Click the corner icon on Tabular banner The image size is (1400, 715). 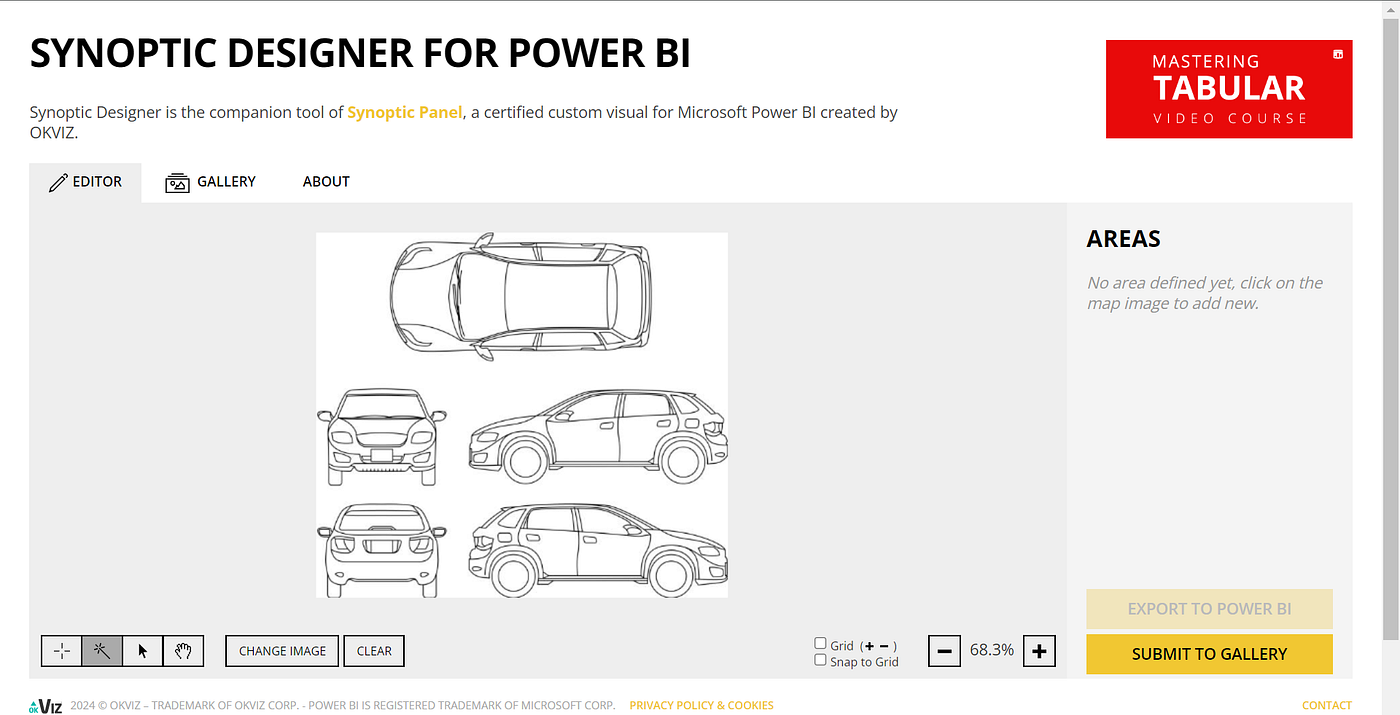coord(1338,54)
